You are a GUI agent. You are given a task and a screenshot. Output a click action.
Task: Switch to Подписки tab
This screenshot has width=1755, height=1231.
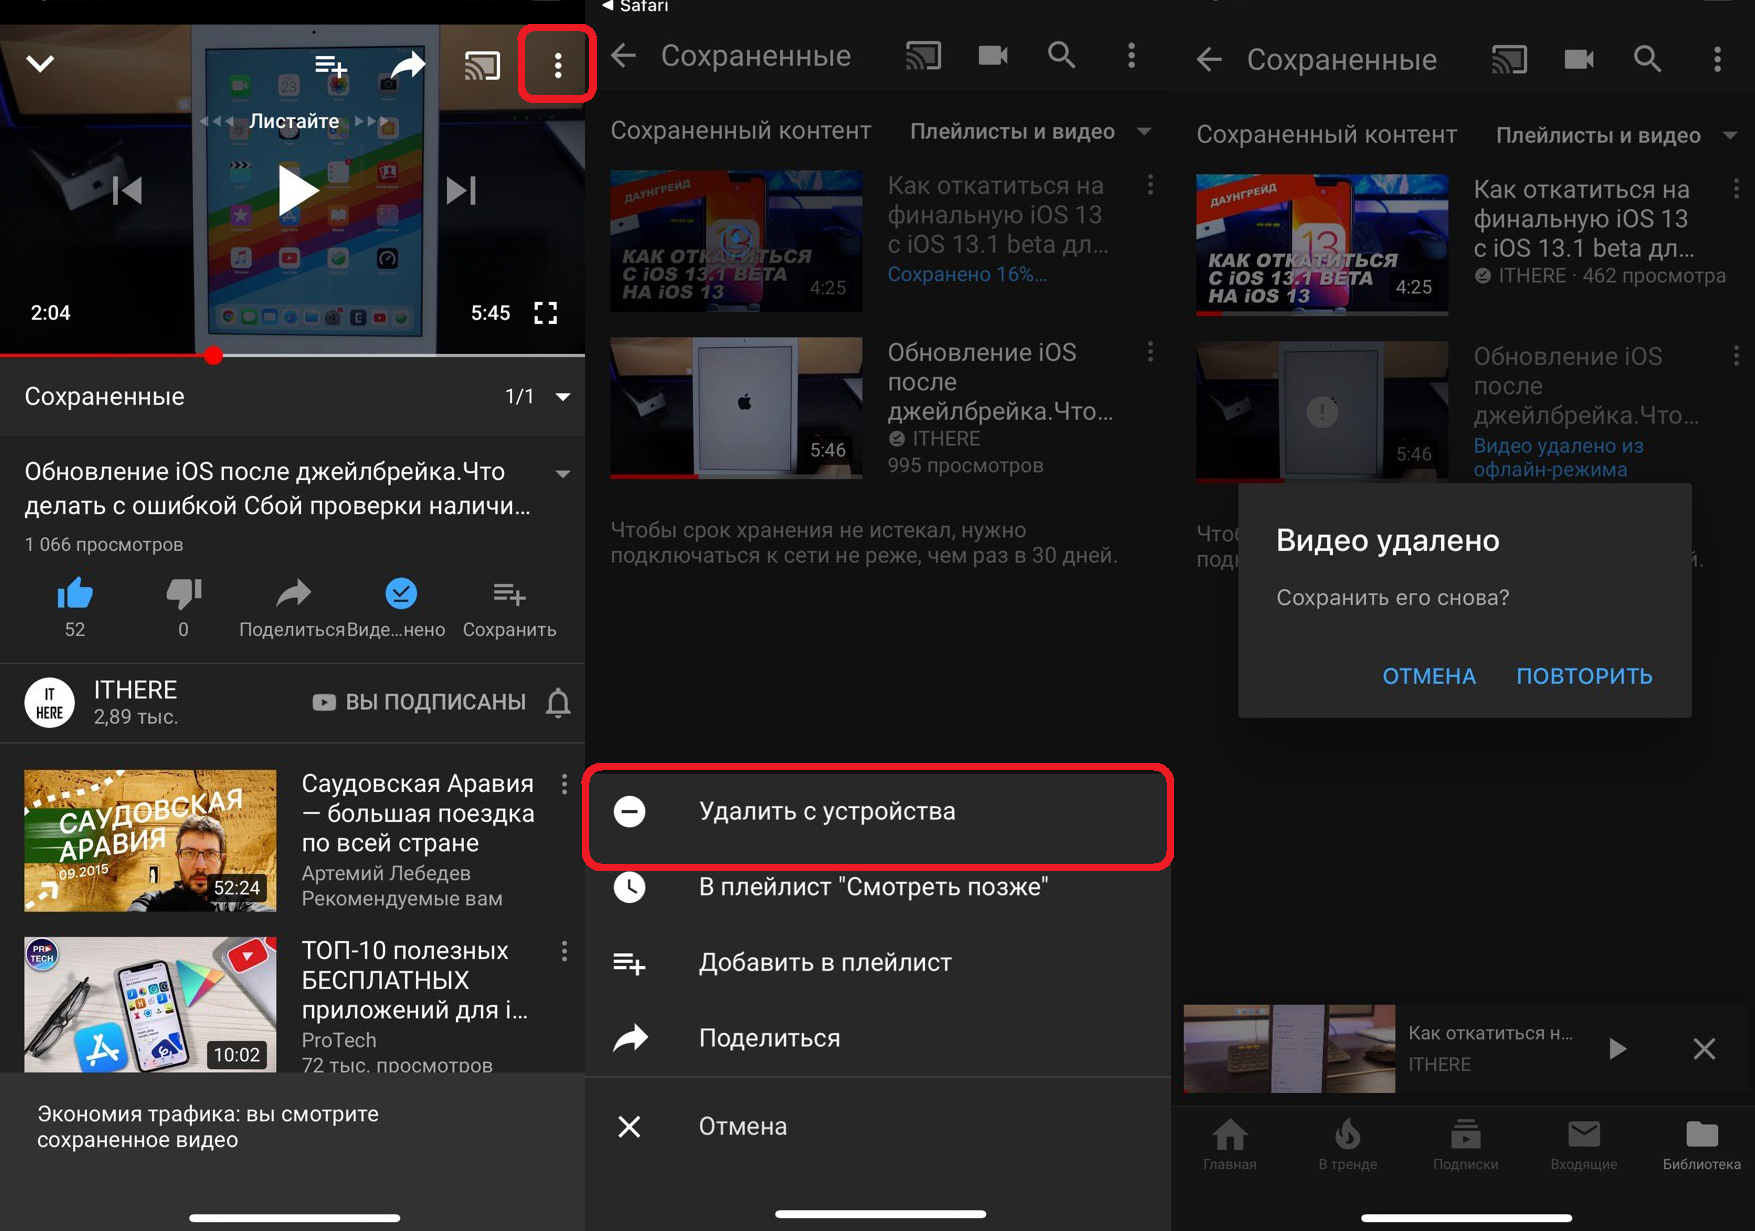point(1465,1145)
